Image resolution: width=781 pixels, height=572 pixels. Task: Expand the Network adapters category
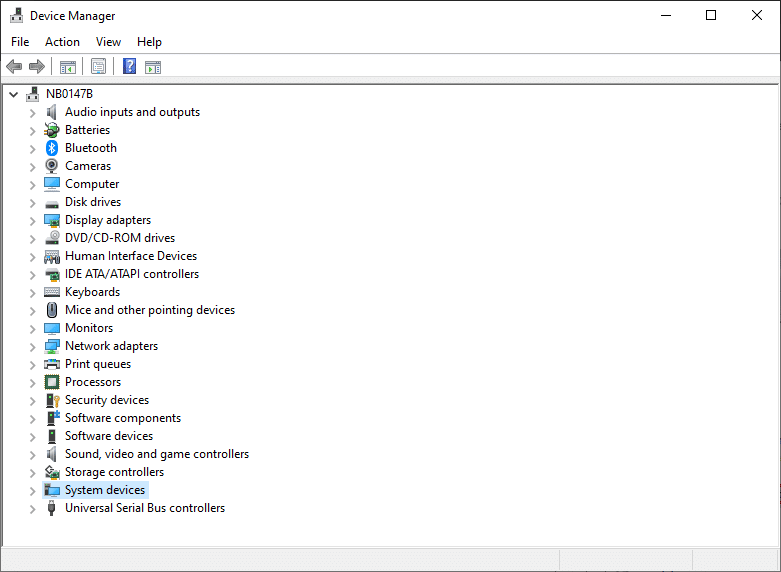click(x=32, y=346)
